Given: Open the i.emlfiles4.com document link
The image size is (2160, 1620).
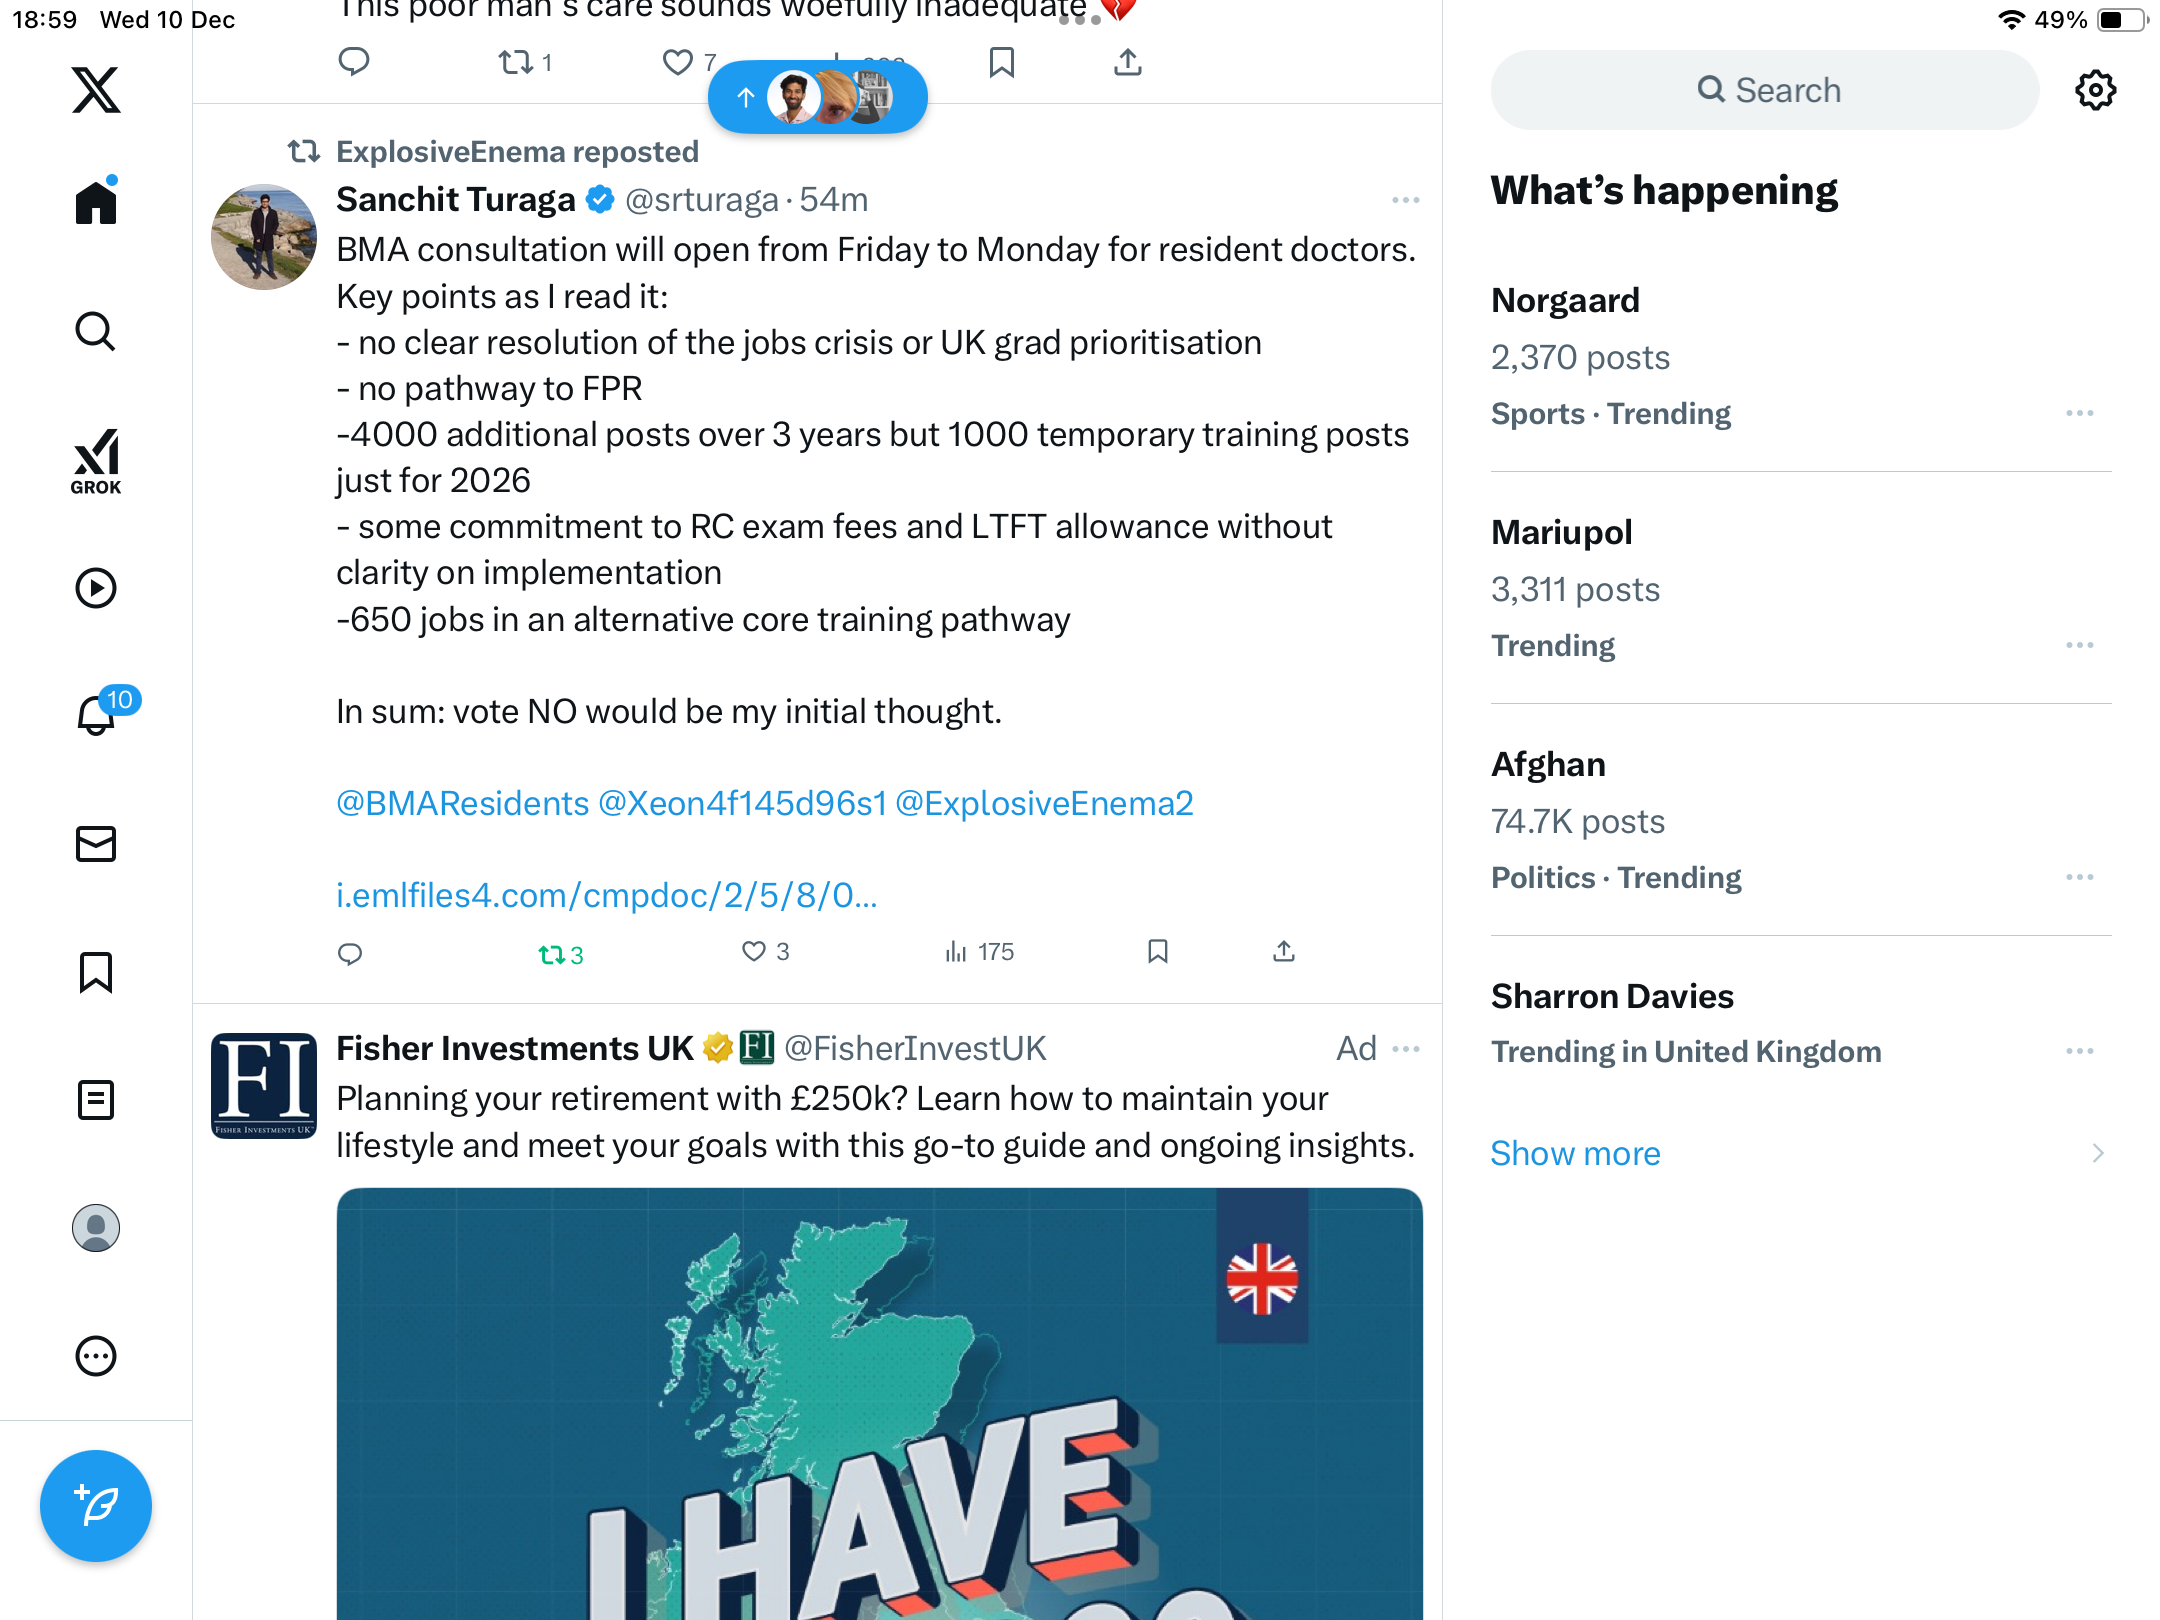Looking at the screenshot, I should click(x=607, y=895).
